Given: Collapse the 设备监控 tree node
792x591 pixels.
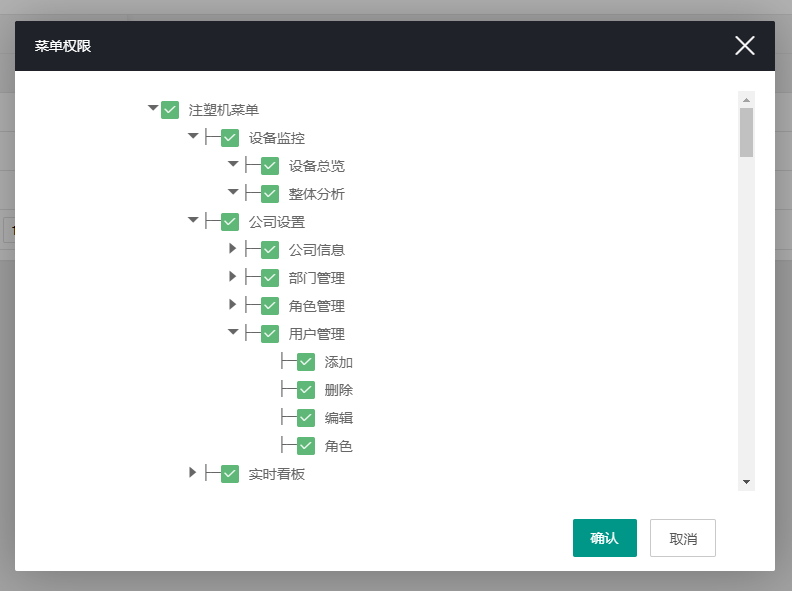Looking at the screenshot, I should pos(193,136).
